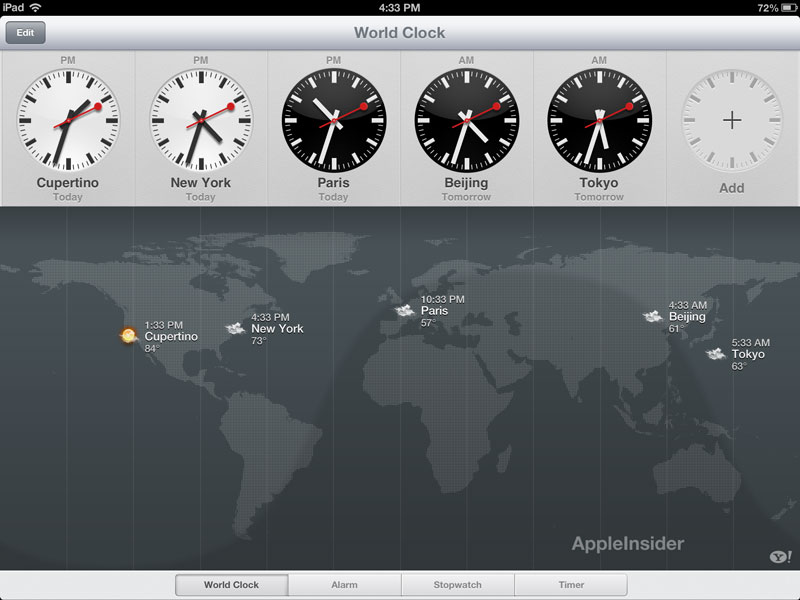The height and width of the screenshot is (600, 800).
Task: Click the Today label under Paris
Action: click(334, 197)
